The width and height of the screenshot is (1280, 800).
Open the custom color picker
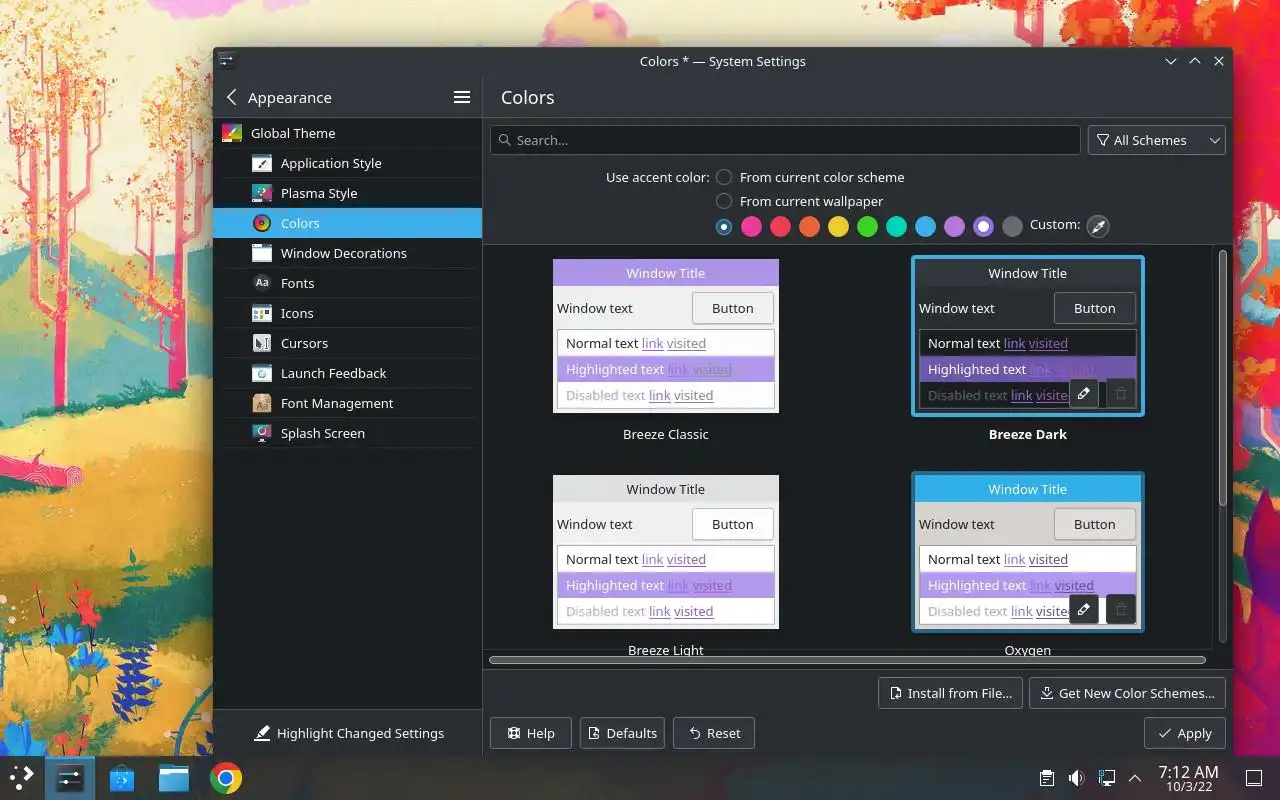(1098, 226)
